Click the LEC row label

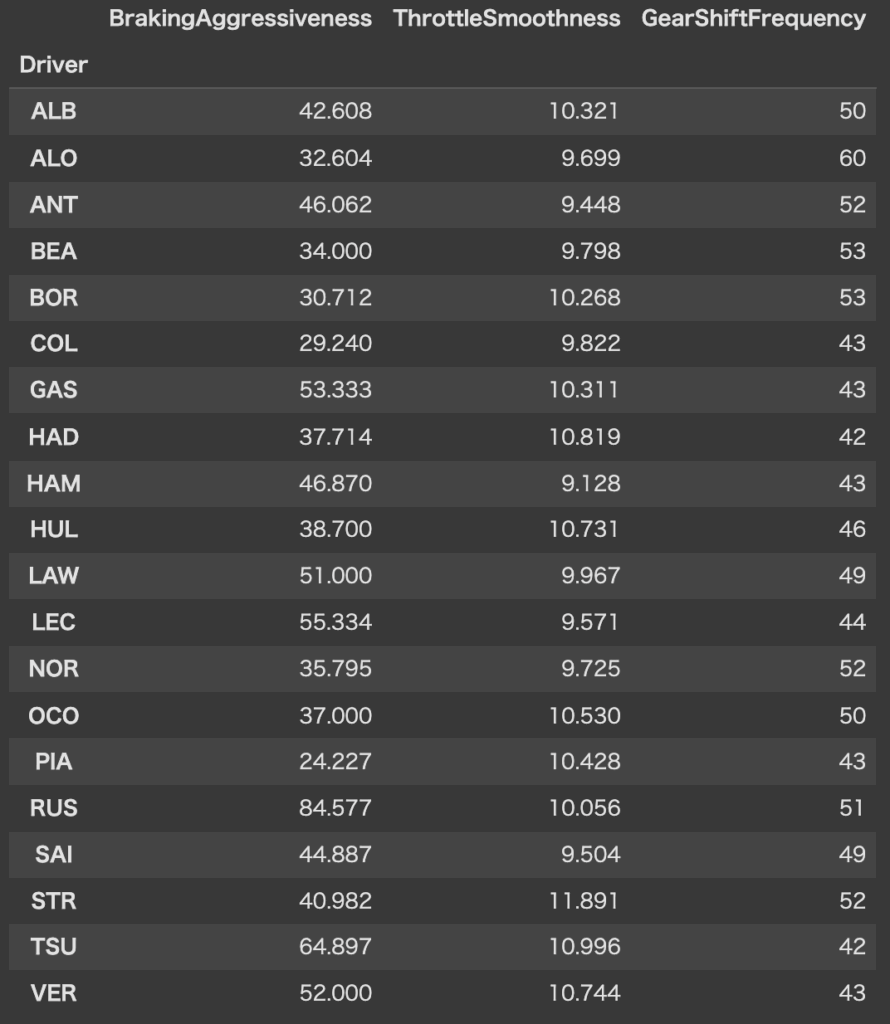point(54,622)
